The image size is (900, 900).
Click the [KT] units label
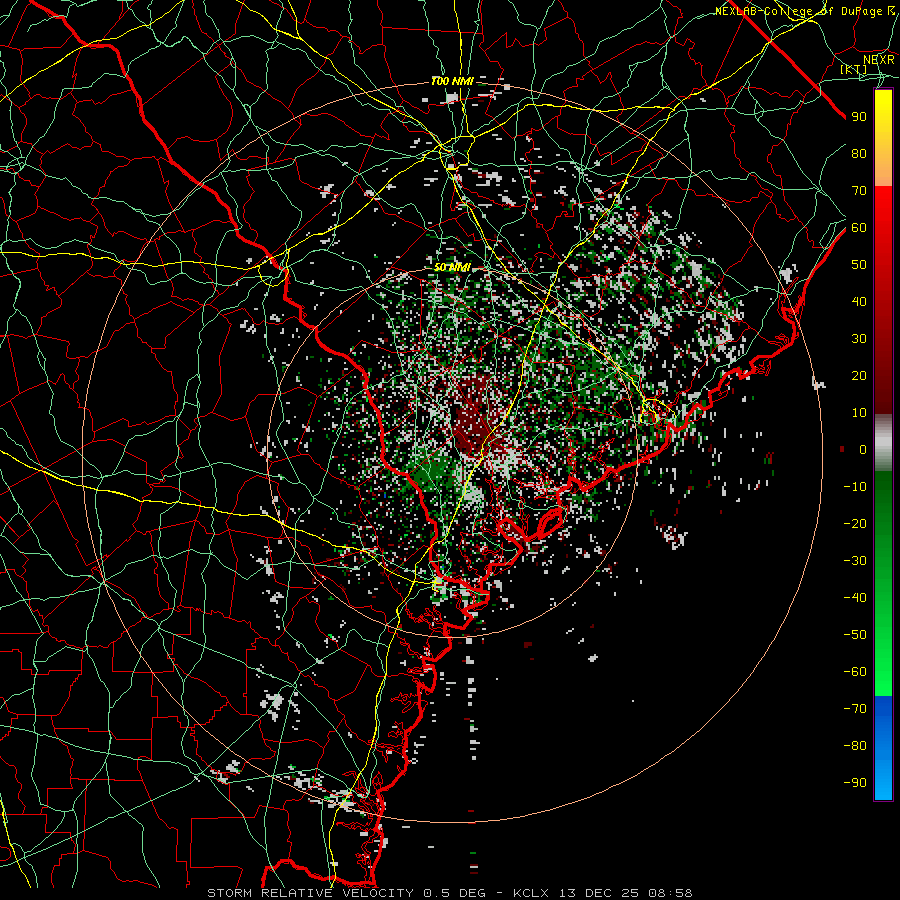pyautogui.click(x=854, y=69)
